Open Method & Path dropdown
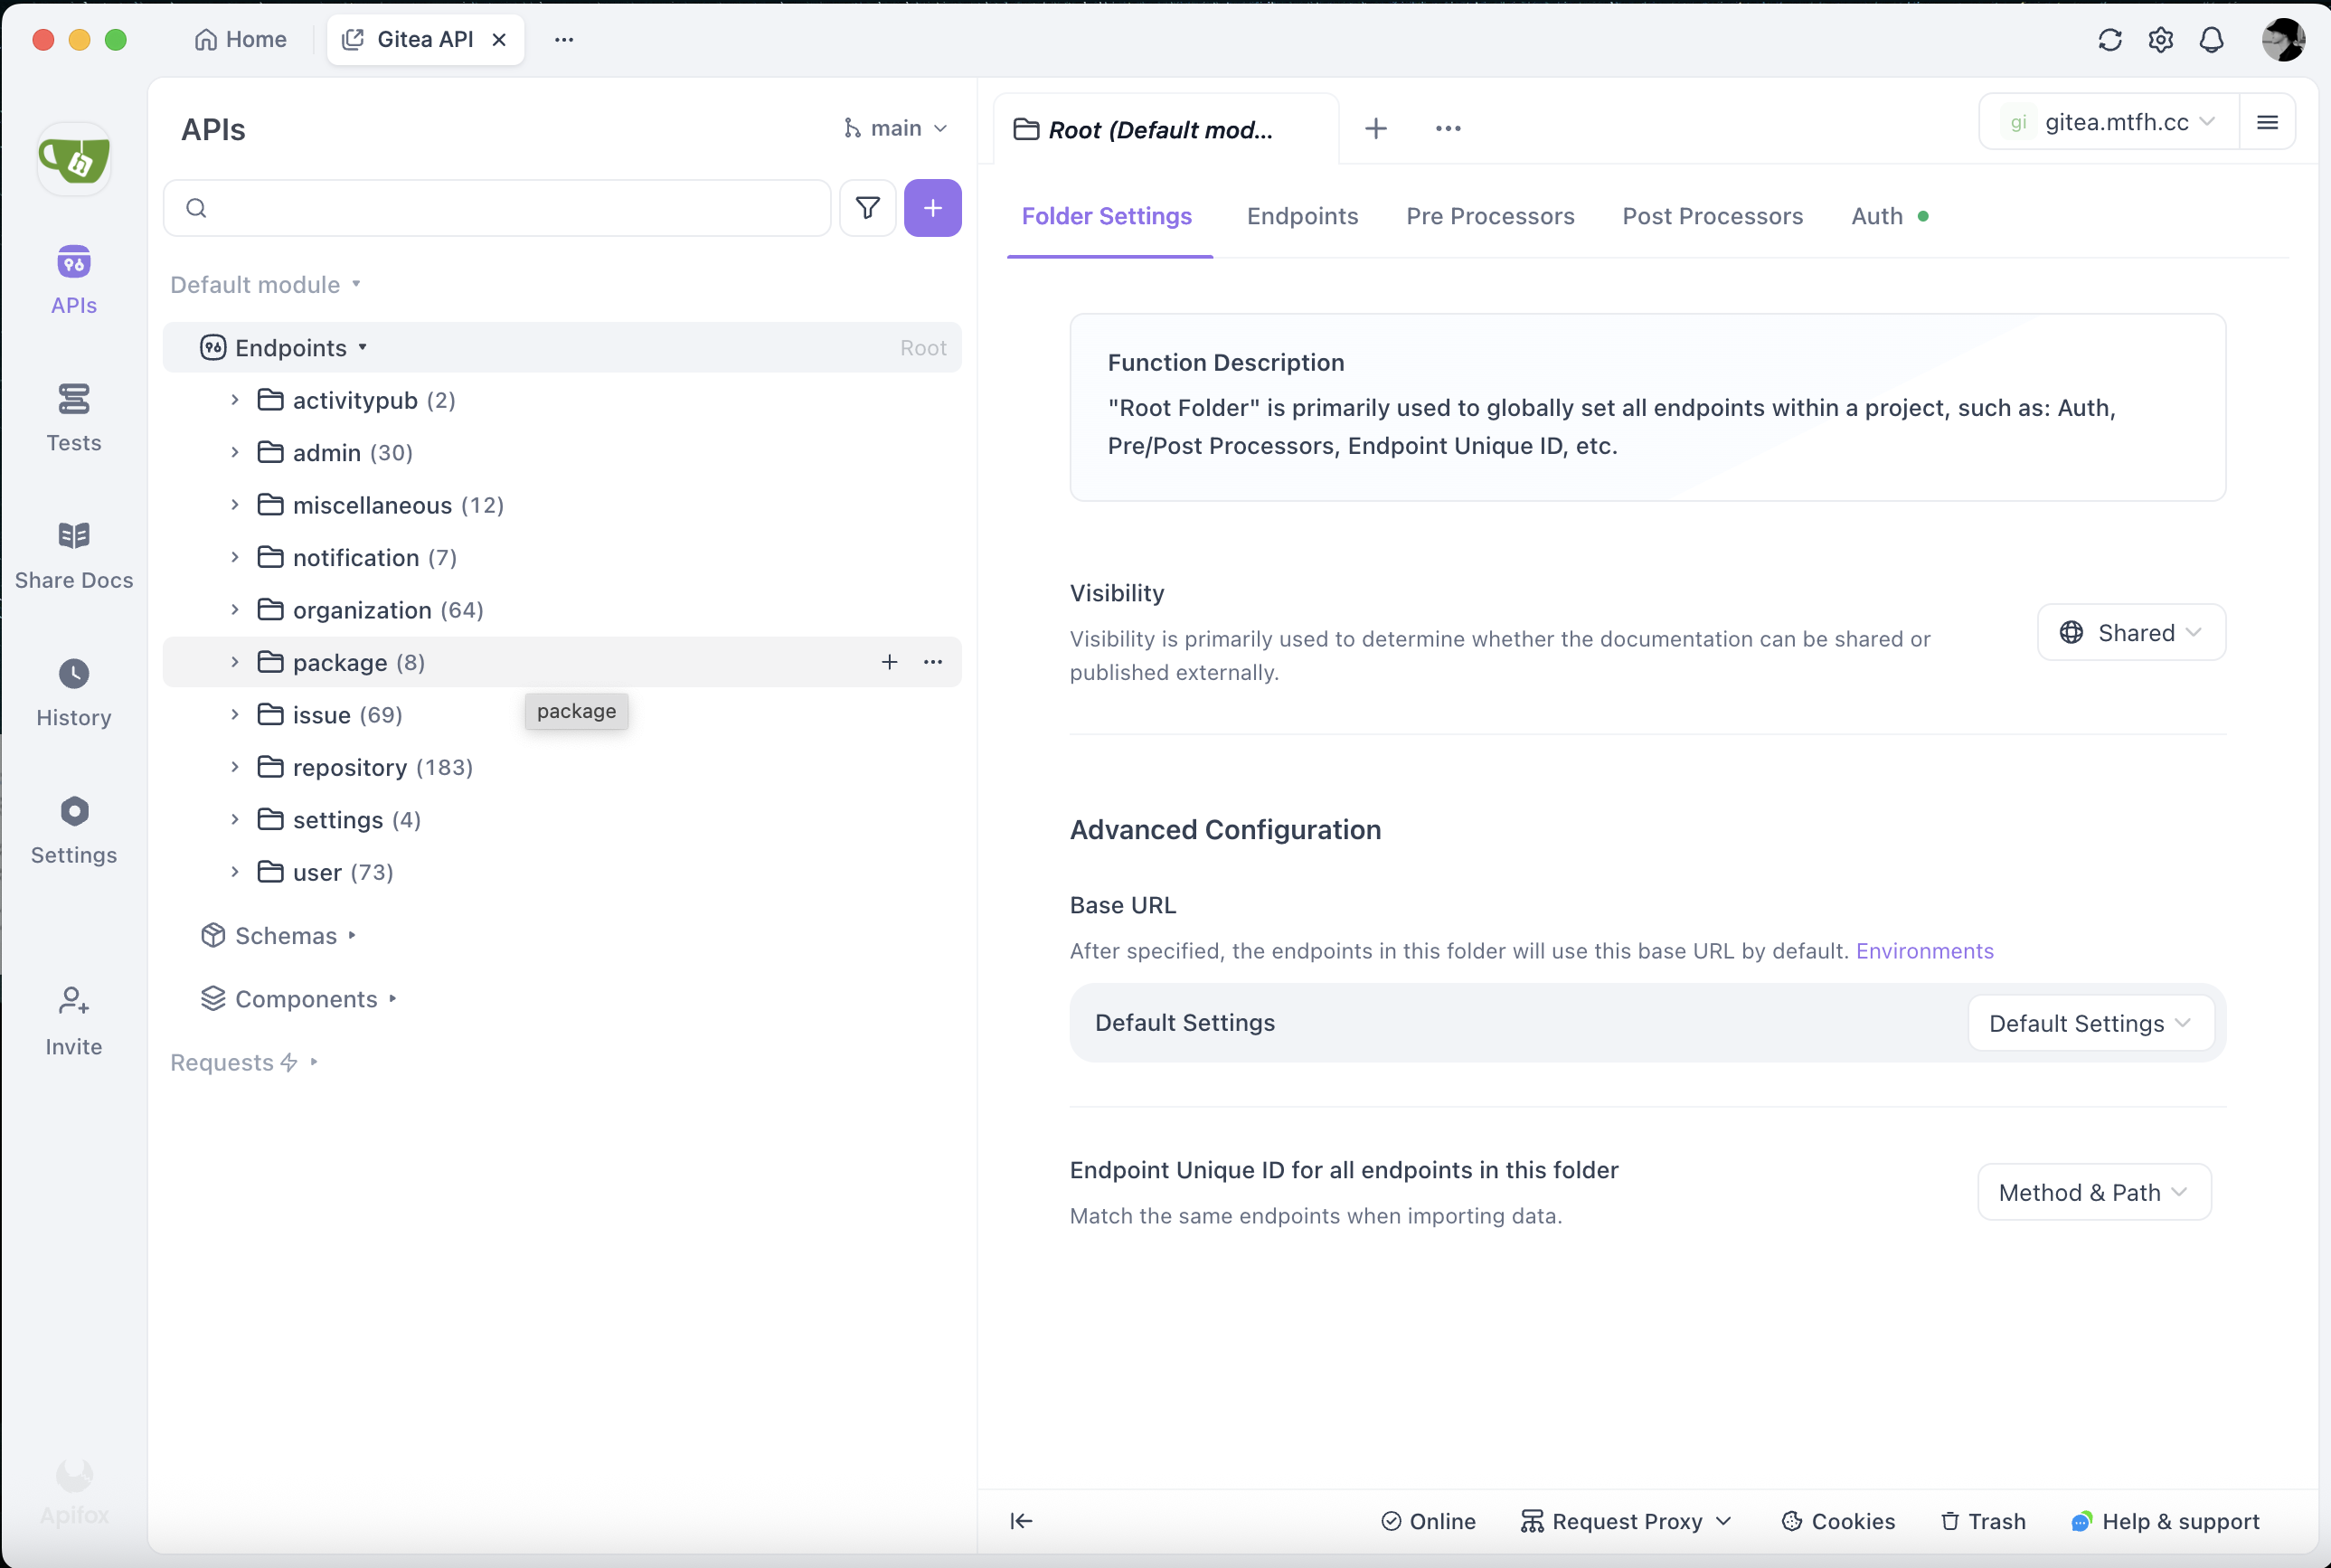The width and height of the screenshot is (2331, 1568). click(2093, 1192)
